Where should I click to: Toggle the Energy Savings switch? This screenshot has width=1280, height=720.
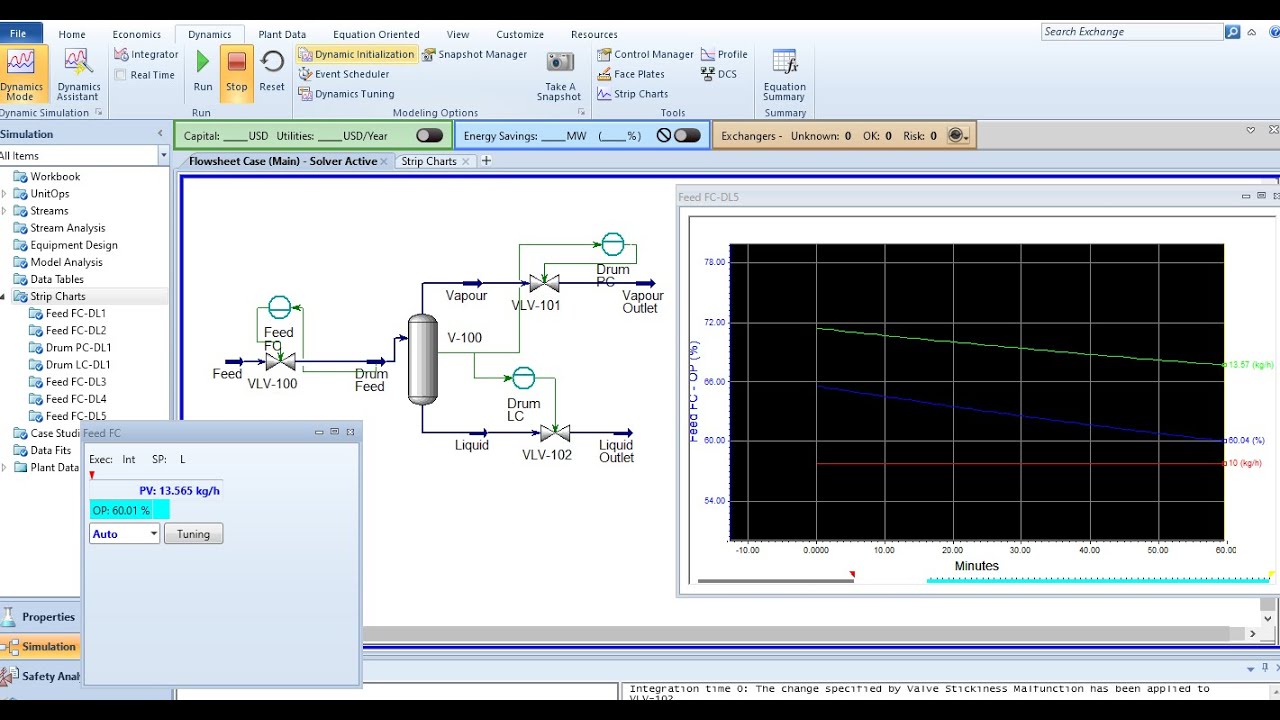coord(687,135)
